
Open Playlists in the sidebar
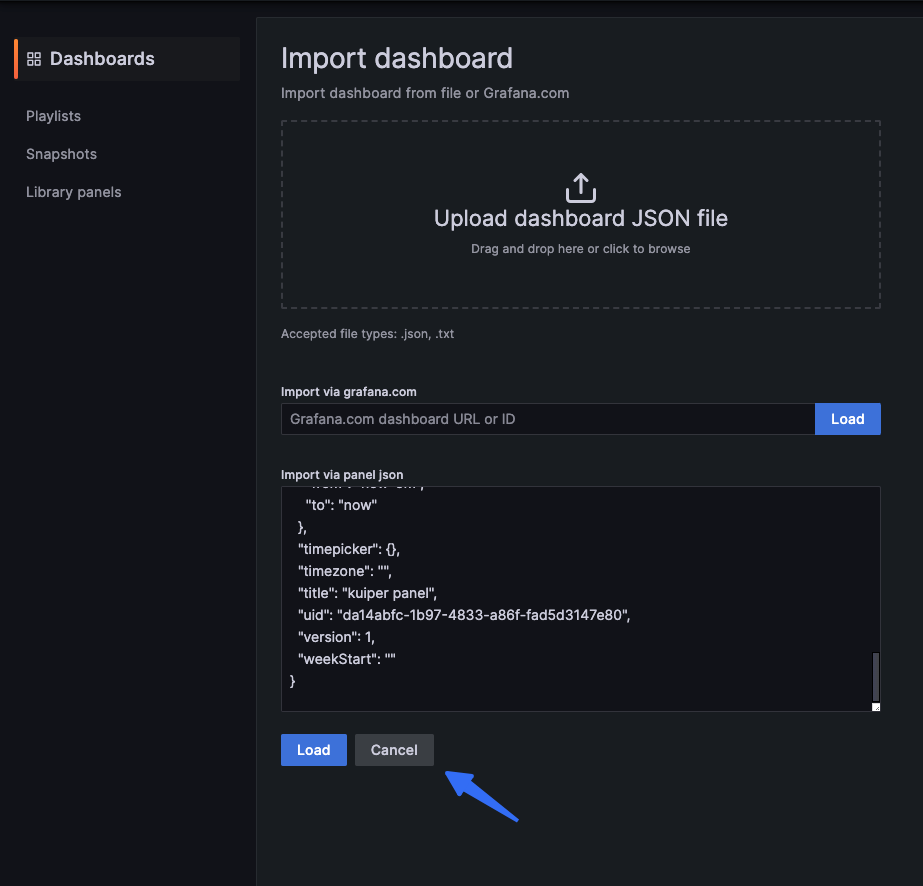click(54, 116)
